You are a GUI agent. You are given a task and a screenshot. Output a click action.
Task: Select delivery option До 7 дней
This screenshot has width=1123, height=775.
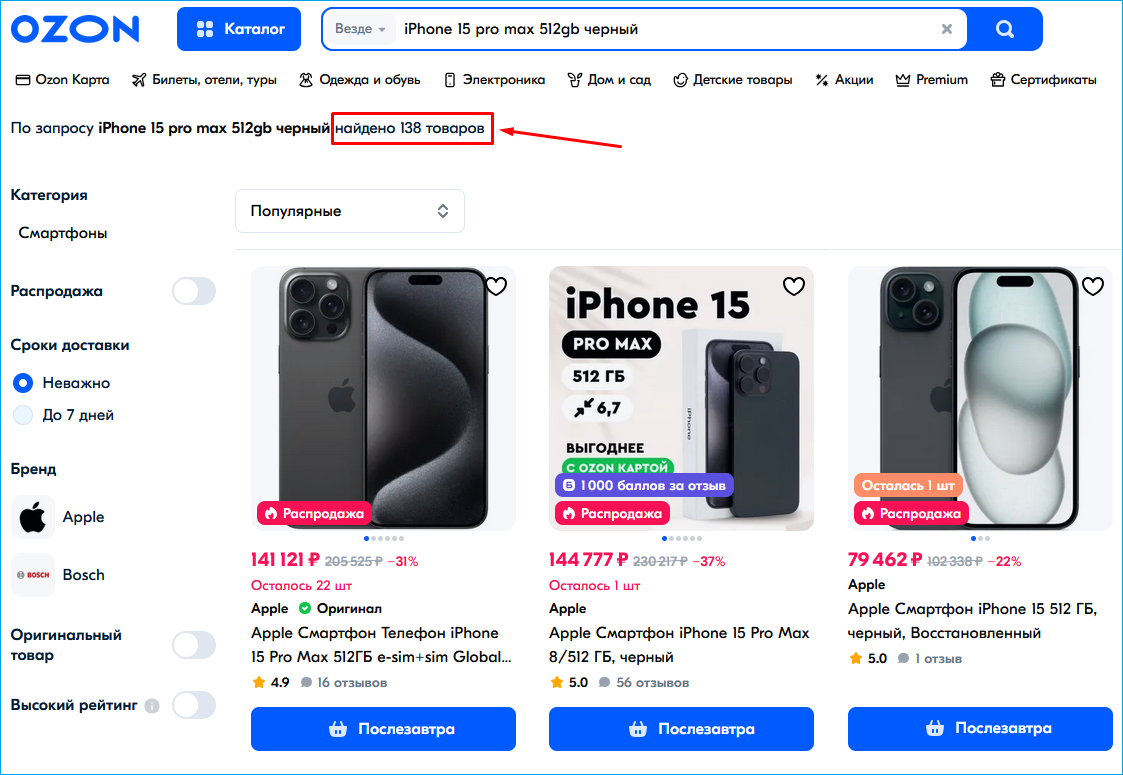[x=23, y=415]
